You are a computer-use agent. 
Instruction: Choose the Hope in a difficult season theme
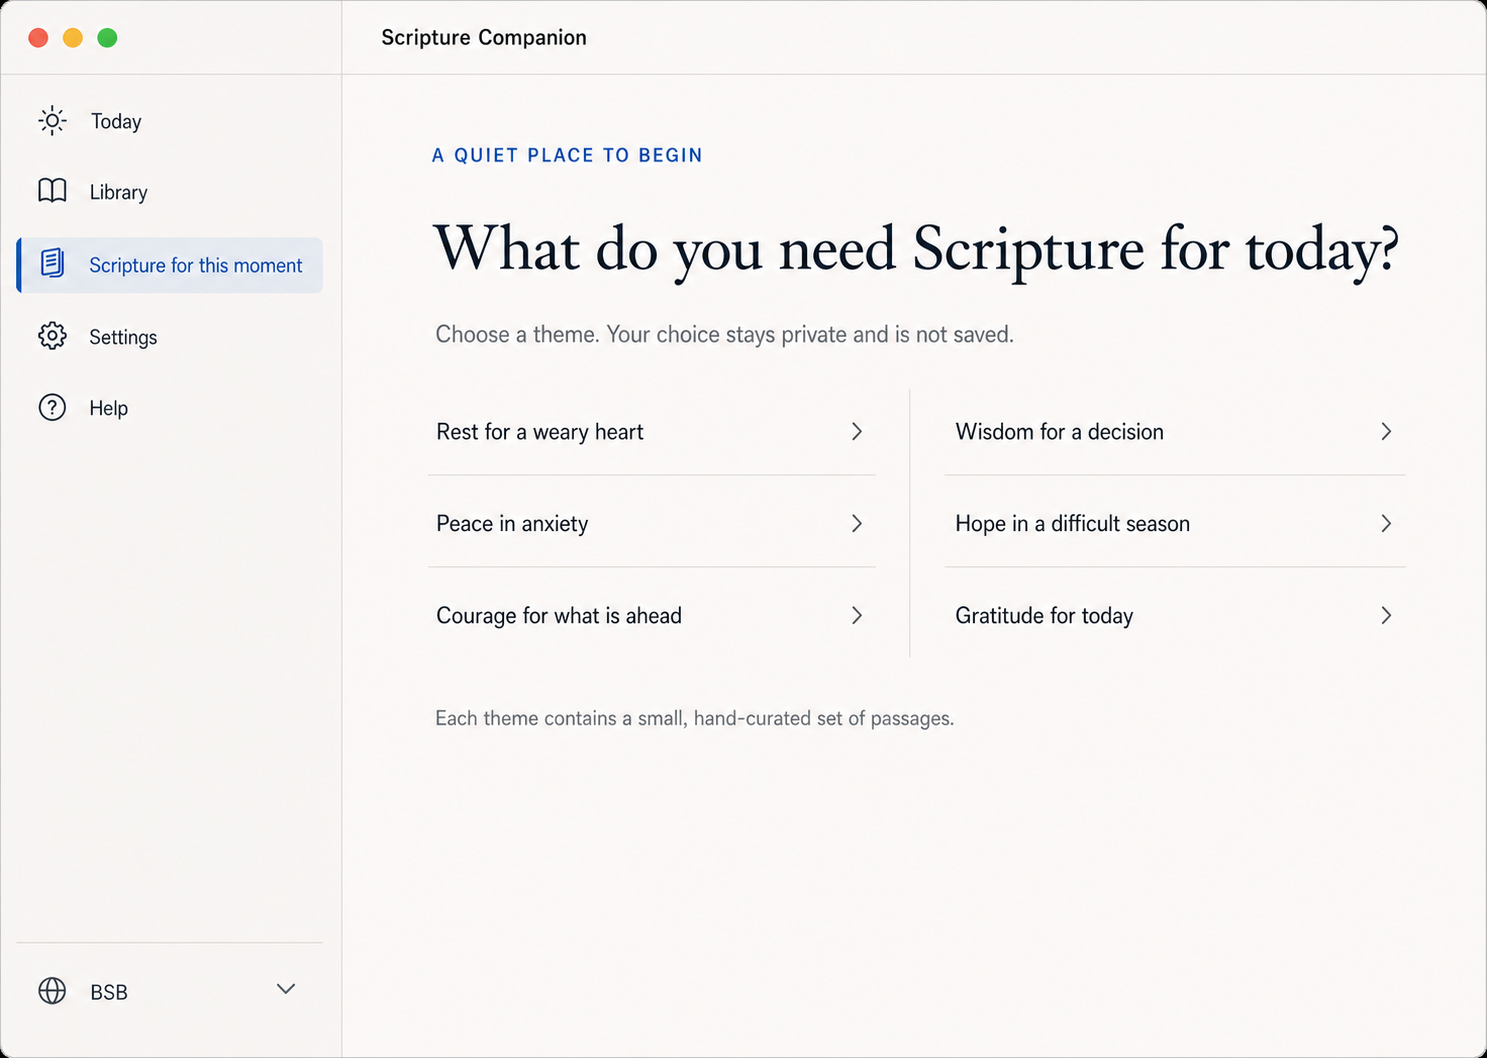click(1175, 524)
